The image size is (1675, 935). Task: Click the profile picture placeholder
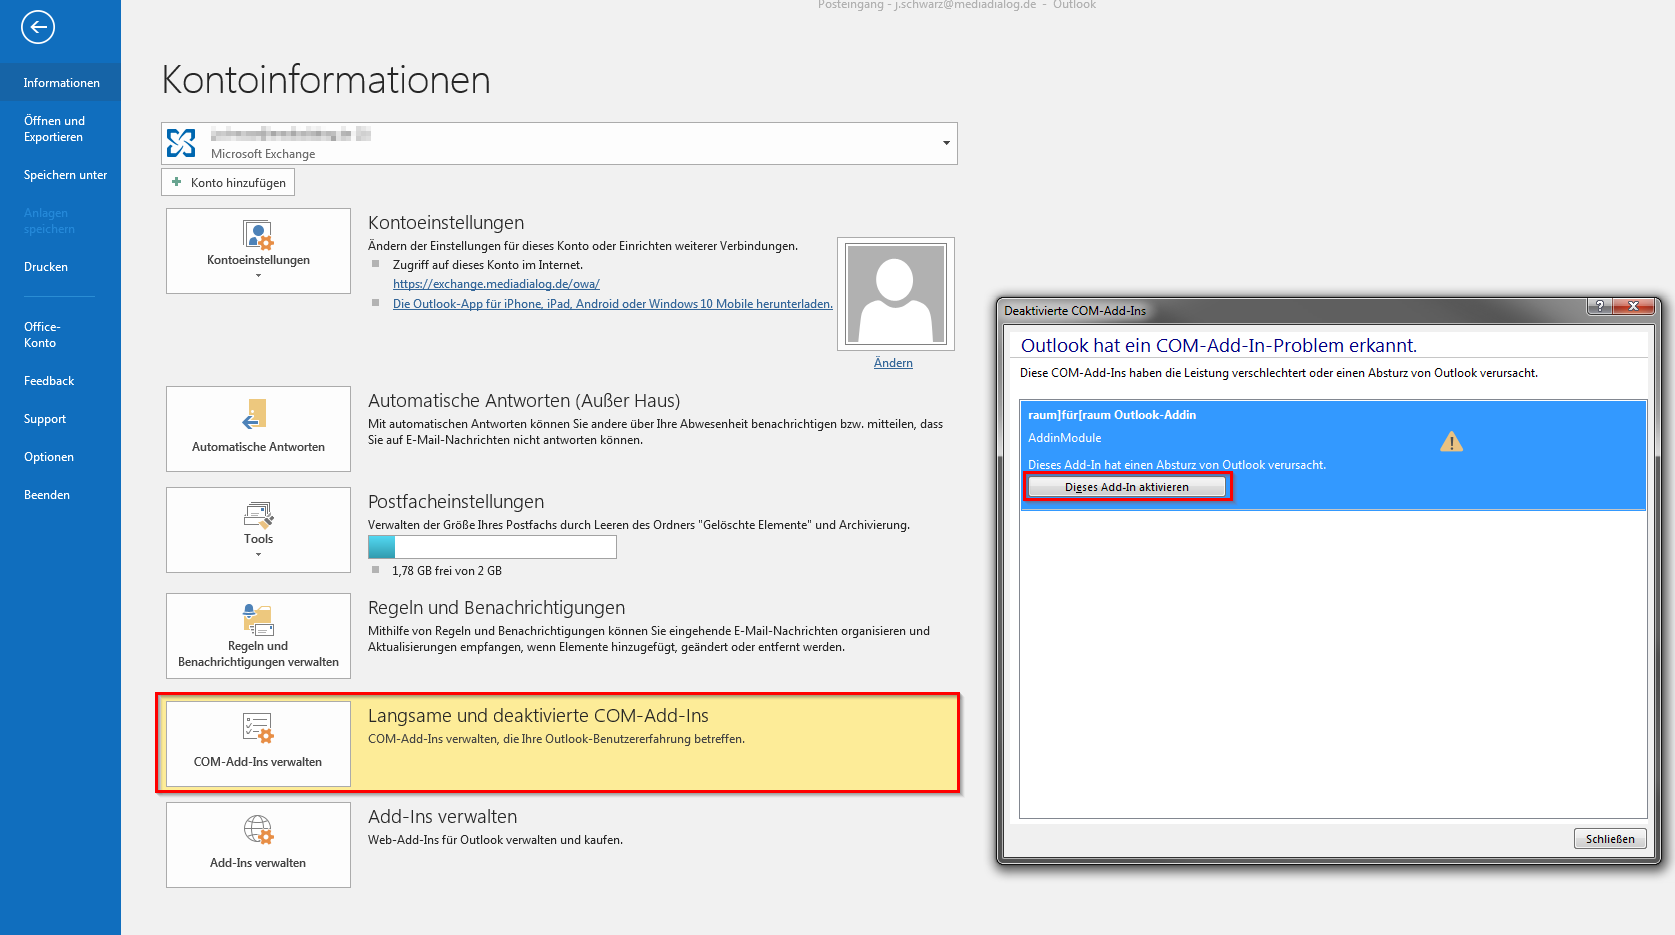896,294
